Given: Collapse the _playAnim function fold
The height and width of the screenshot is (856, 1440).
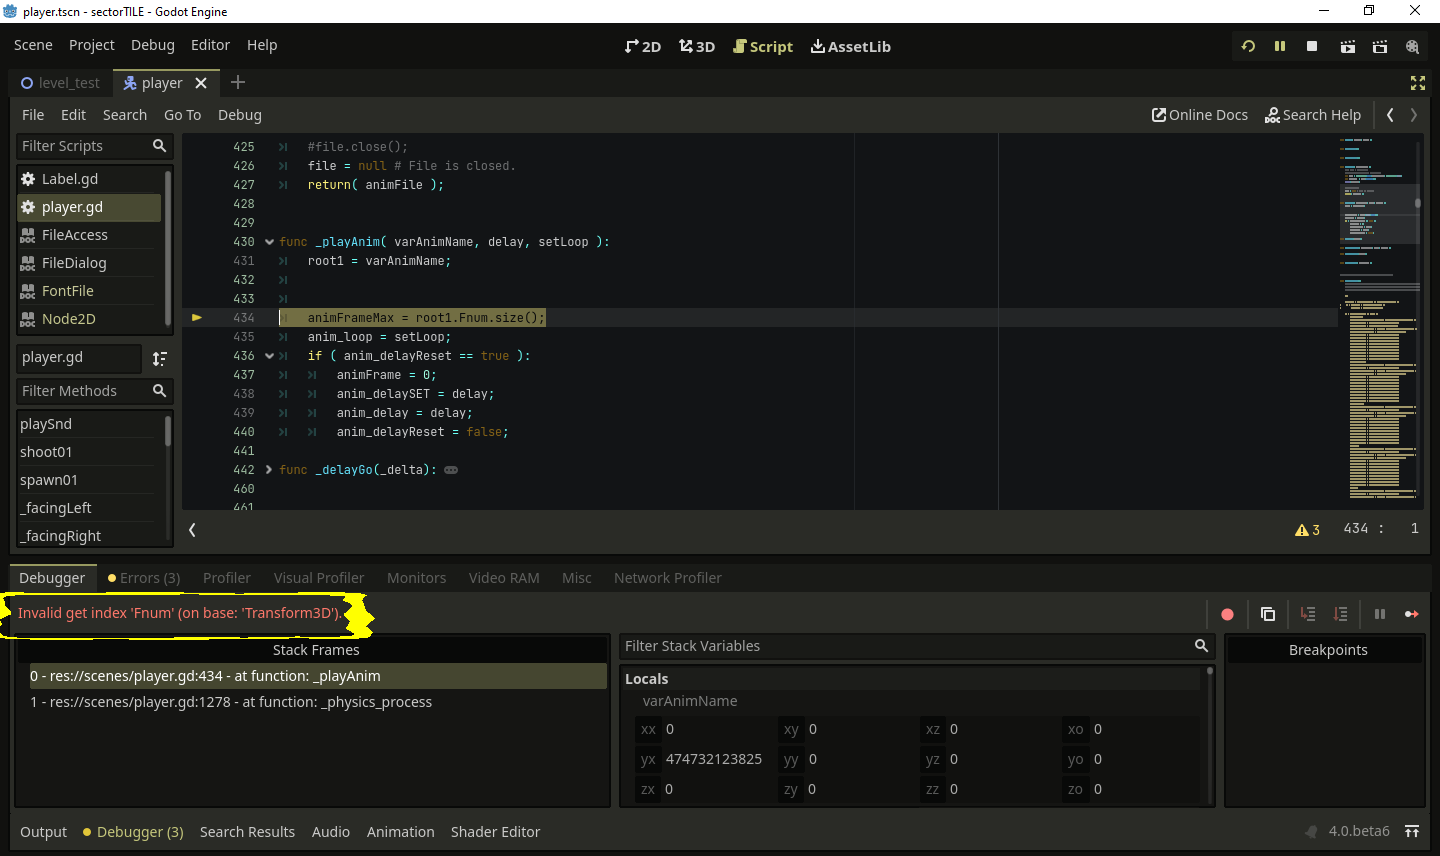Looking at the screenshot, I should (x=269, y=242).
